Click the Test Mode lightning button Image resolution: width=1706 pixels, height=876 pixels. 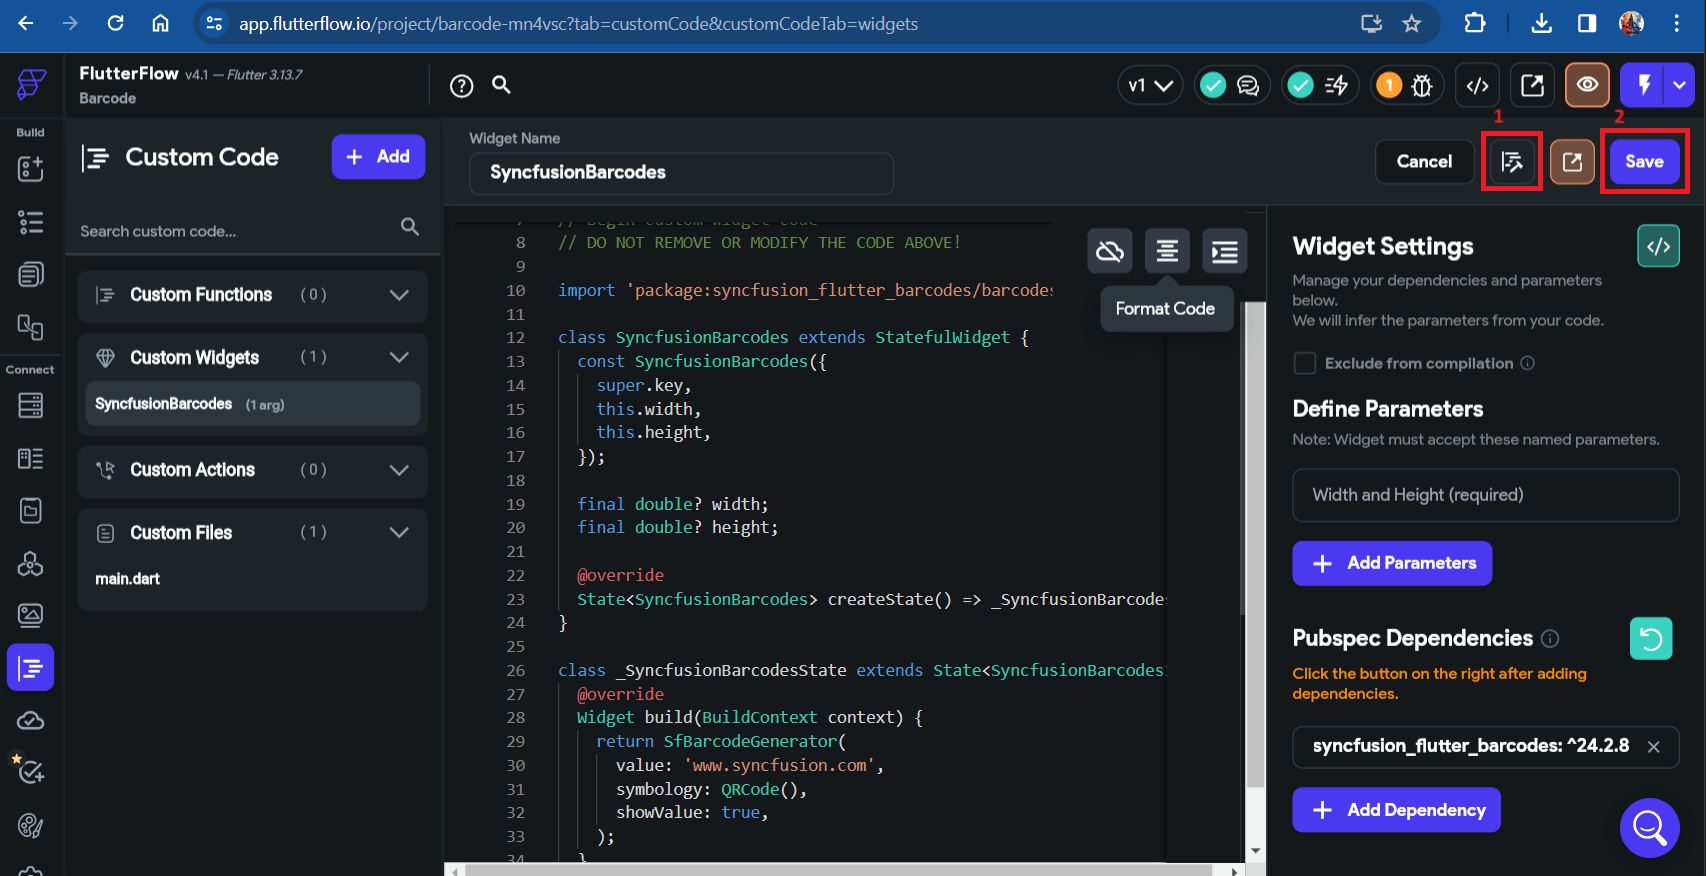1643,85
